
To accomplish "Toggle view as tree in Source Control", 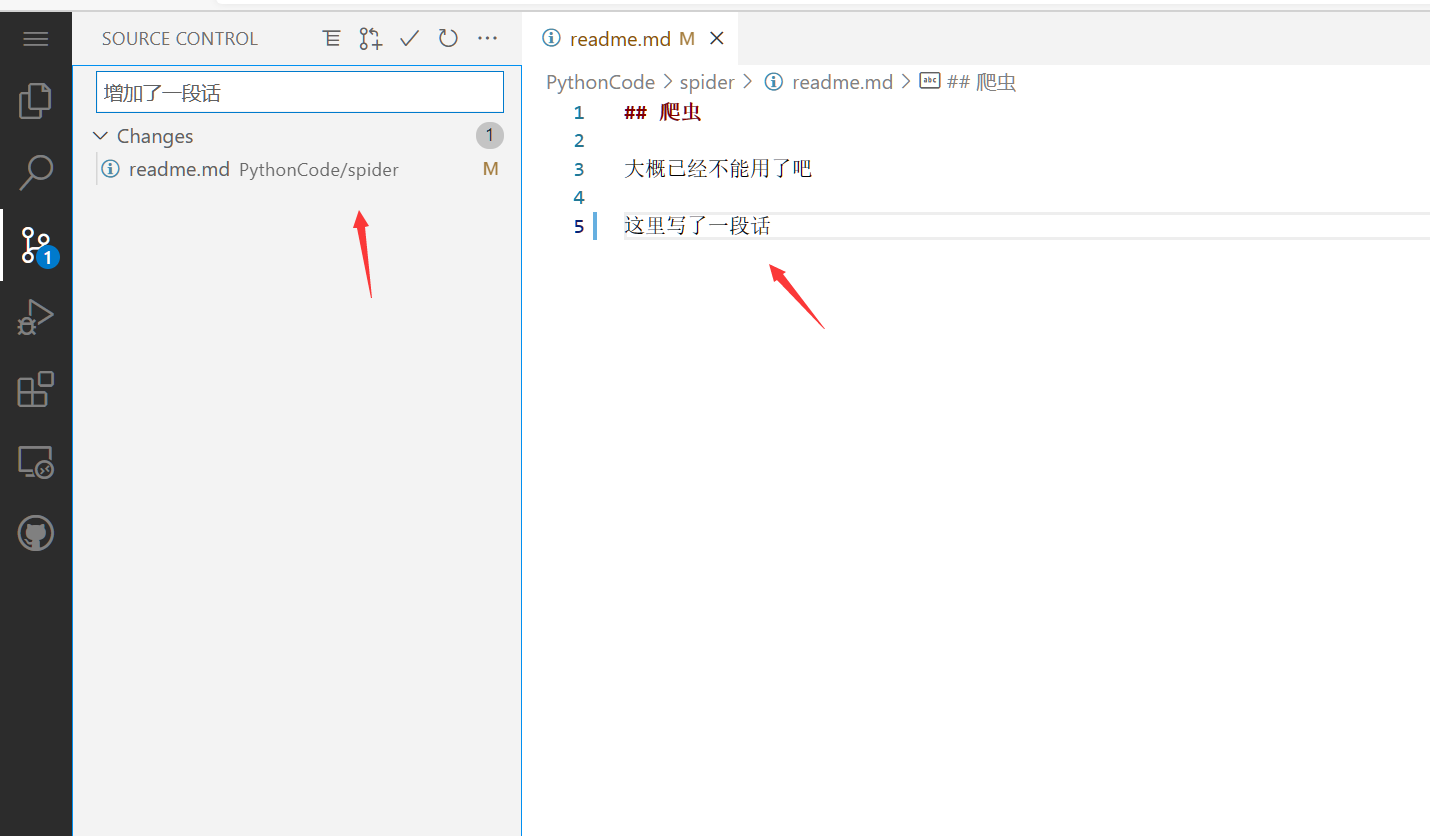I will [x=331, y=39].
